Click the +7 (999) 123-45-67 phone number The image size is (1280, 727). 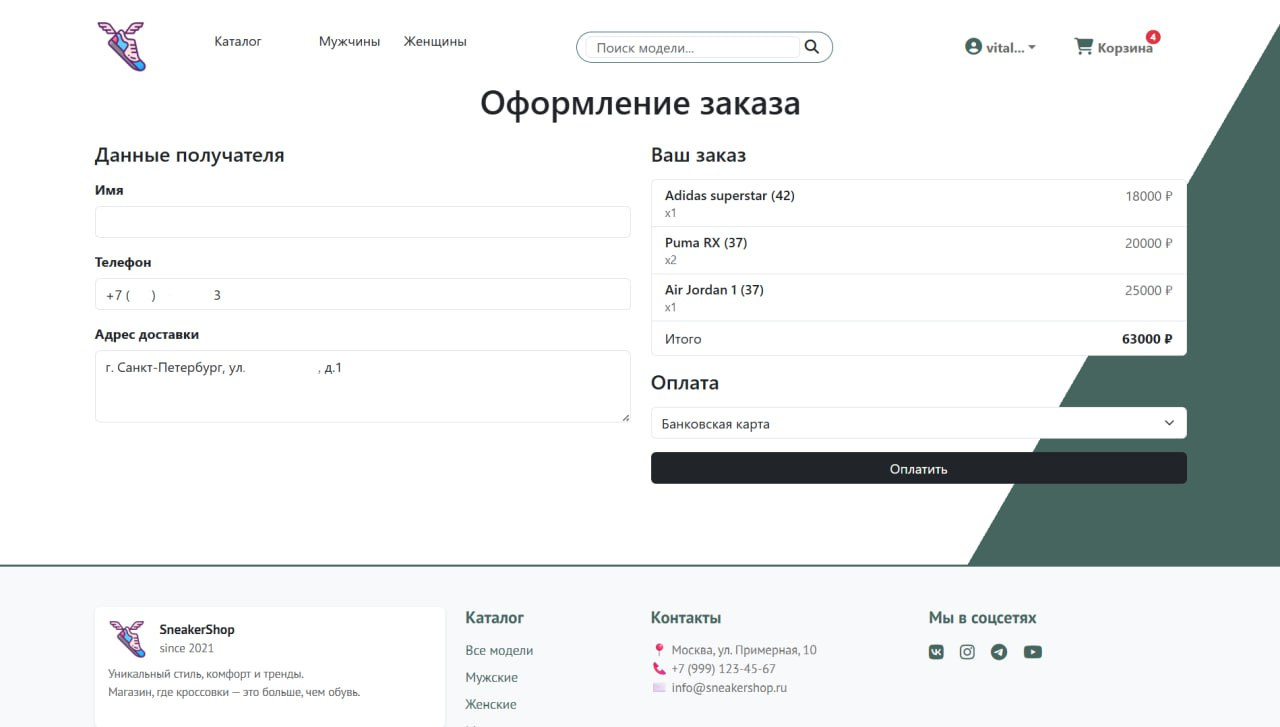coord(723,669)
